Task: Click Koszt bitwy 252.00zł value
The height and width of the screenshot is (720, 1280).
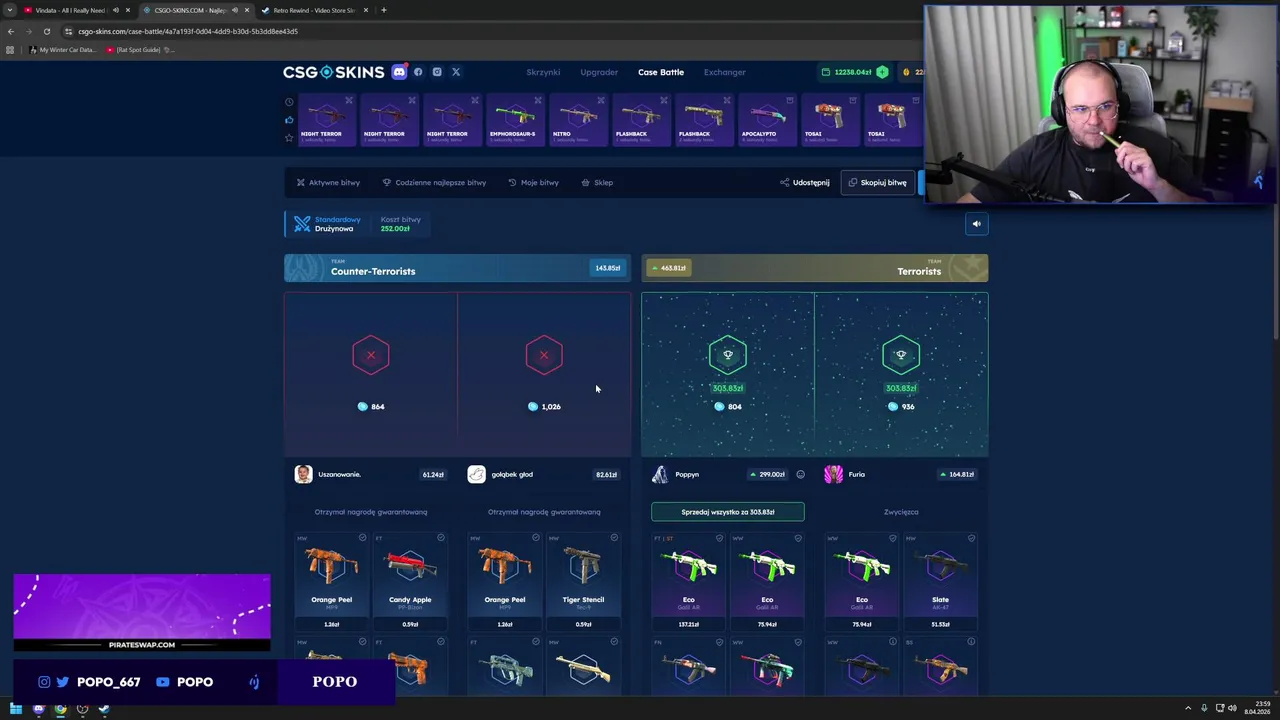Action: tap(395, 229)
